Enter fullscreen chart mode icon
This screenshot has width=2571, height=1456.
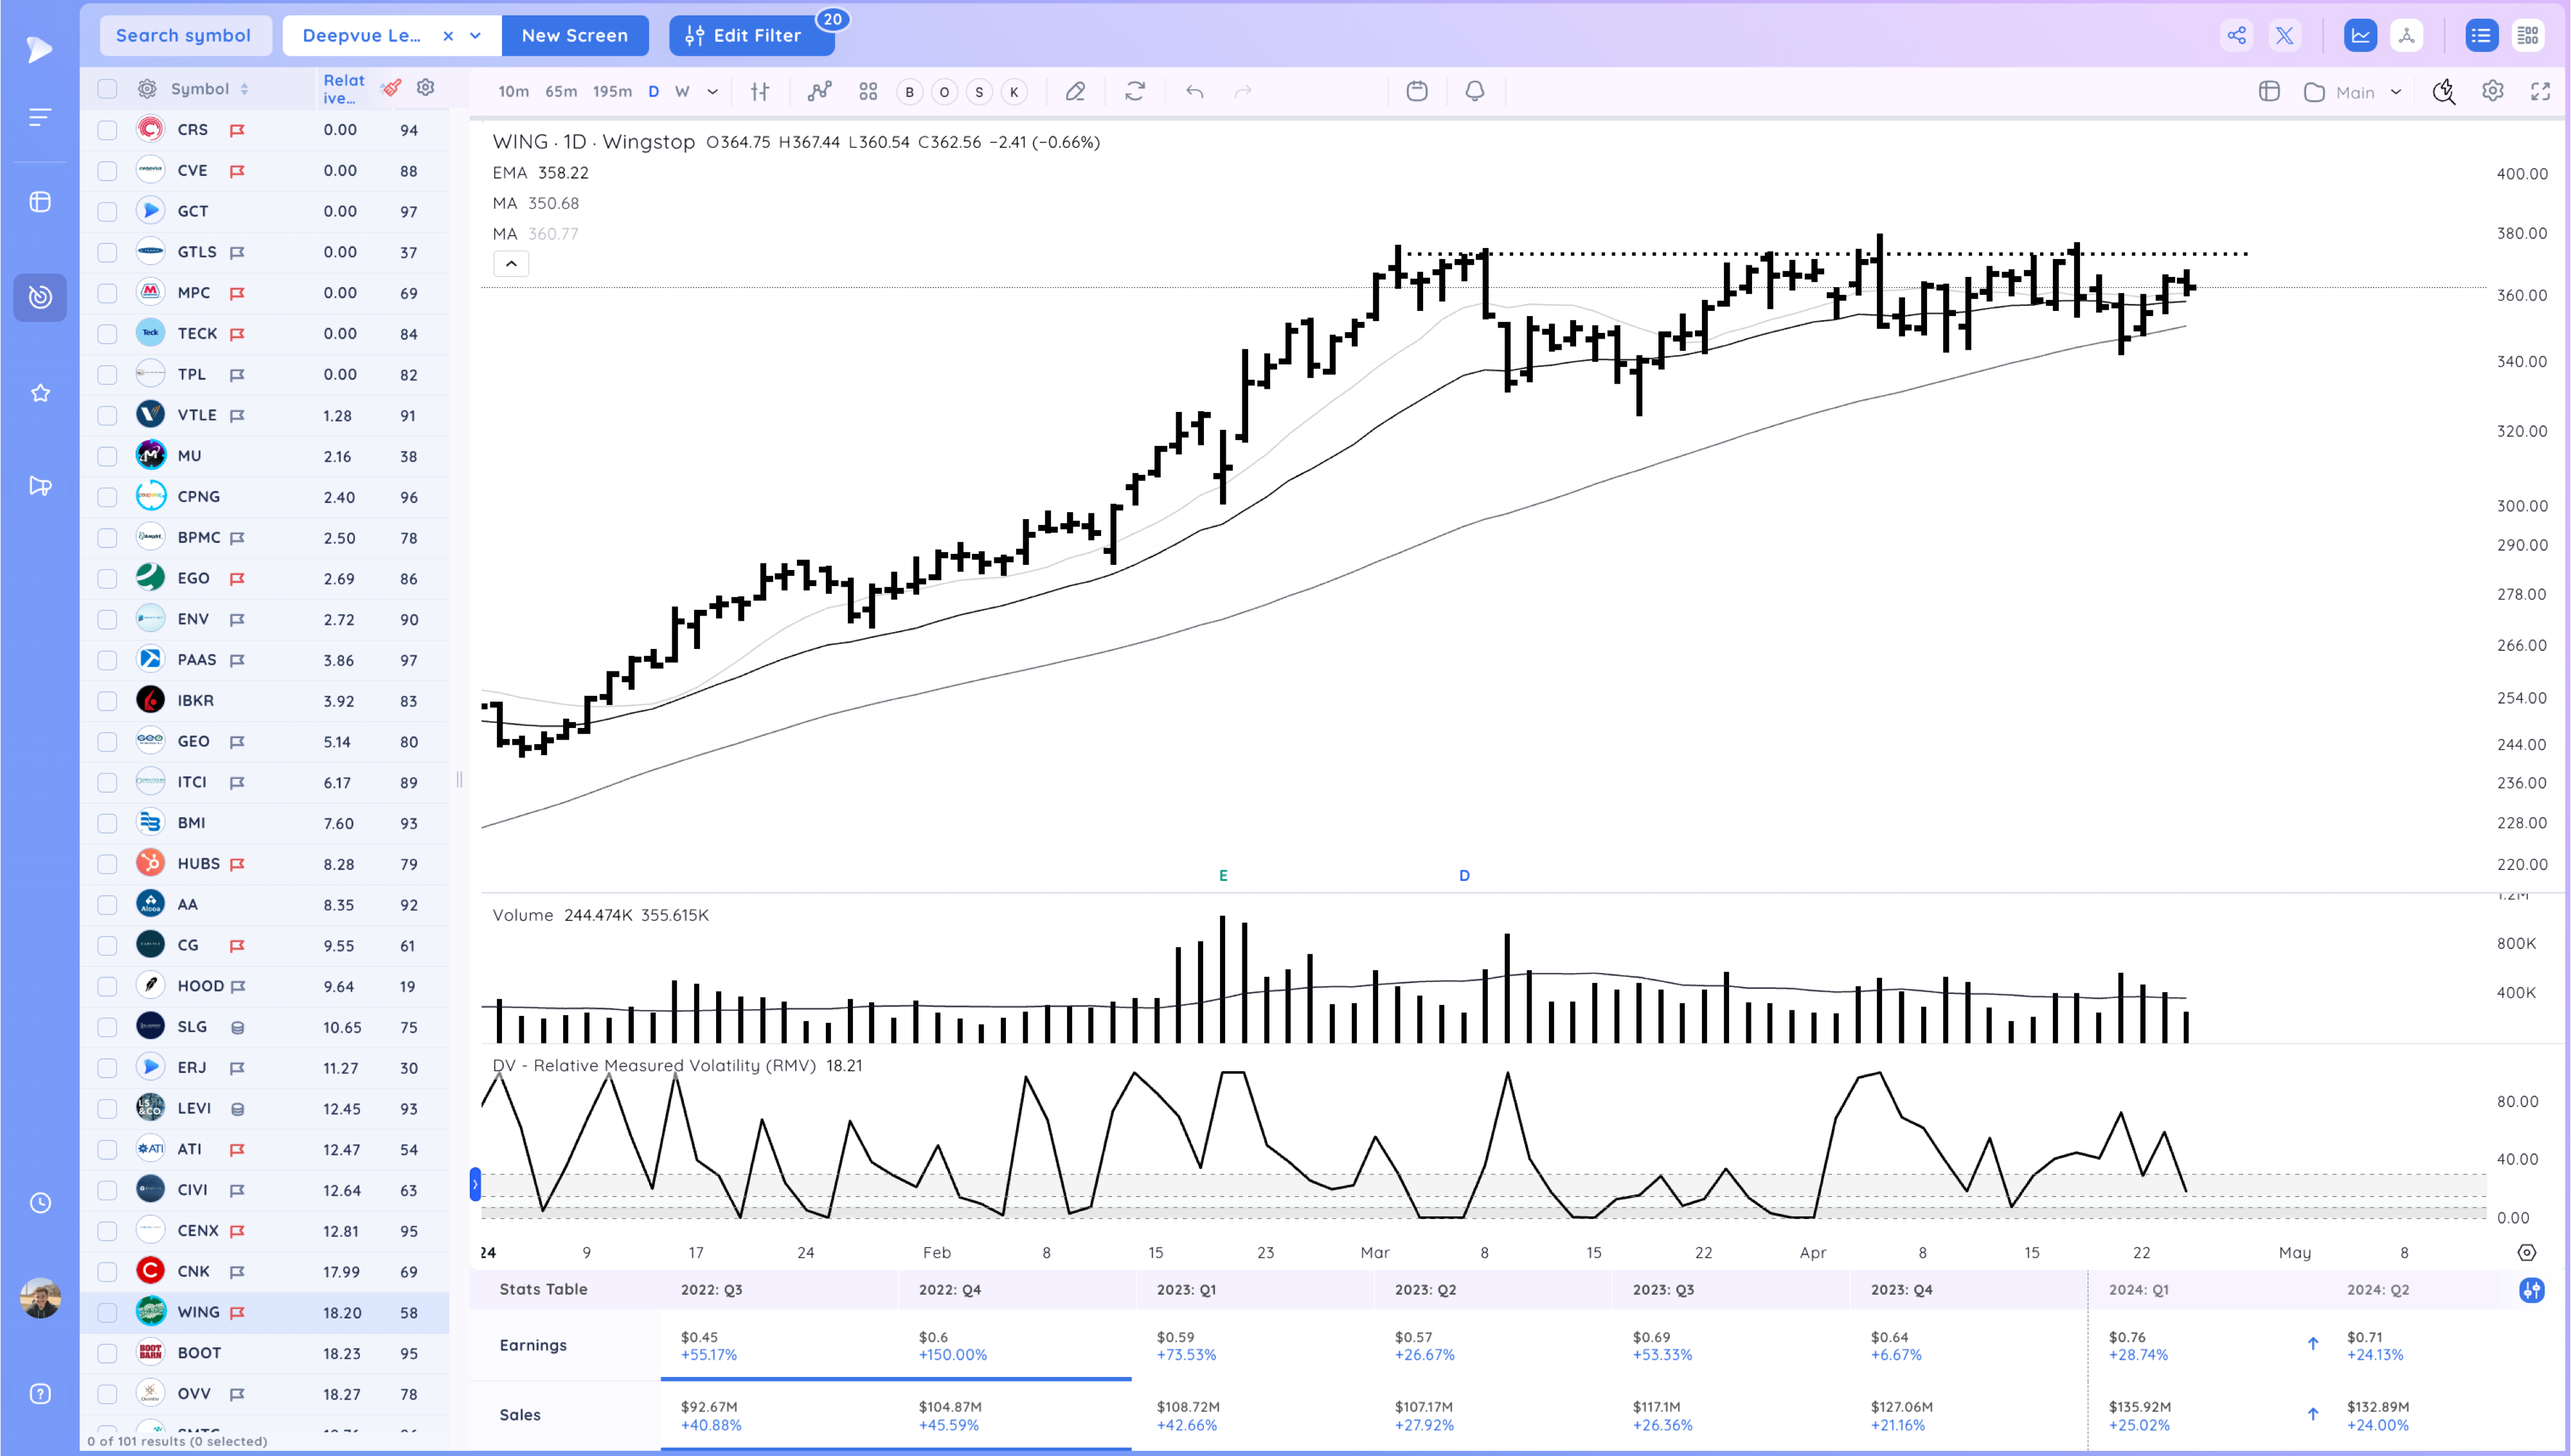[x=2541, y=92]
